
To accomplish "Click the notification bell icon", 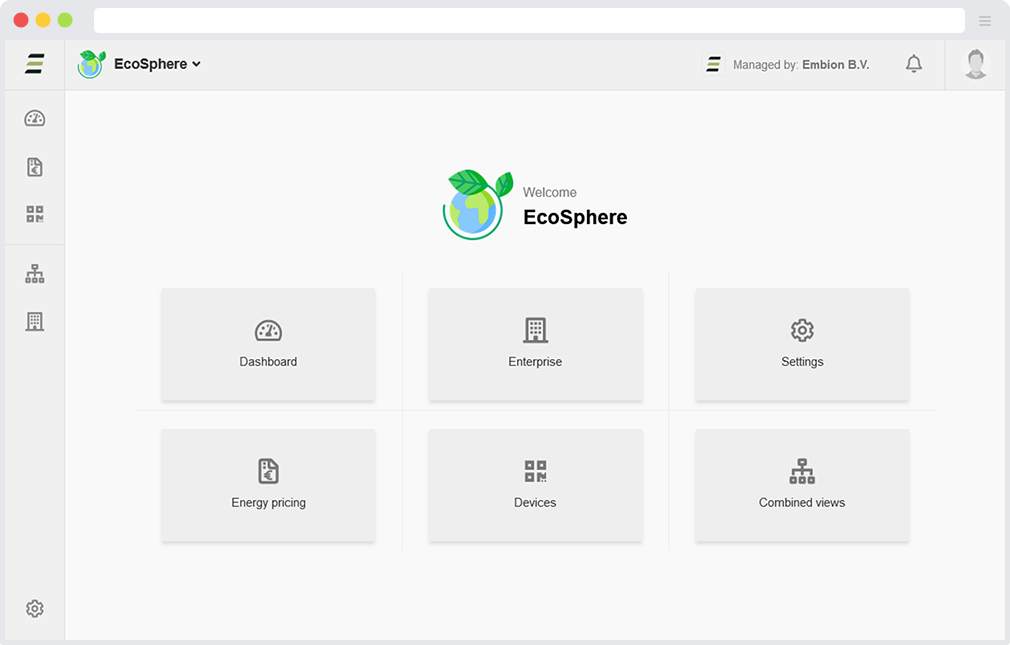I will [914, 64].
